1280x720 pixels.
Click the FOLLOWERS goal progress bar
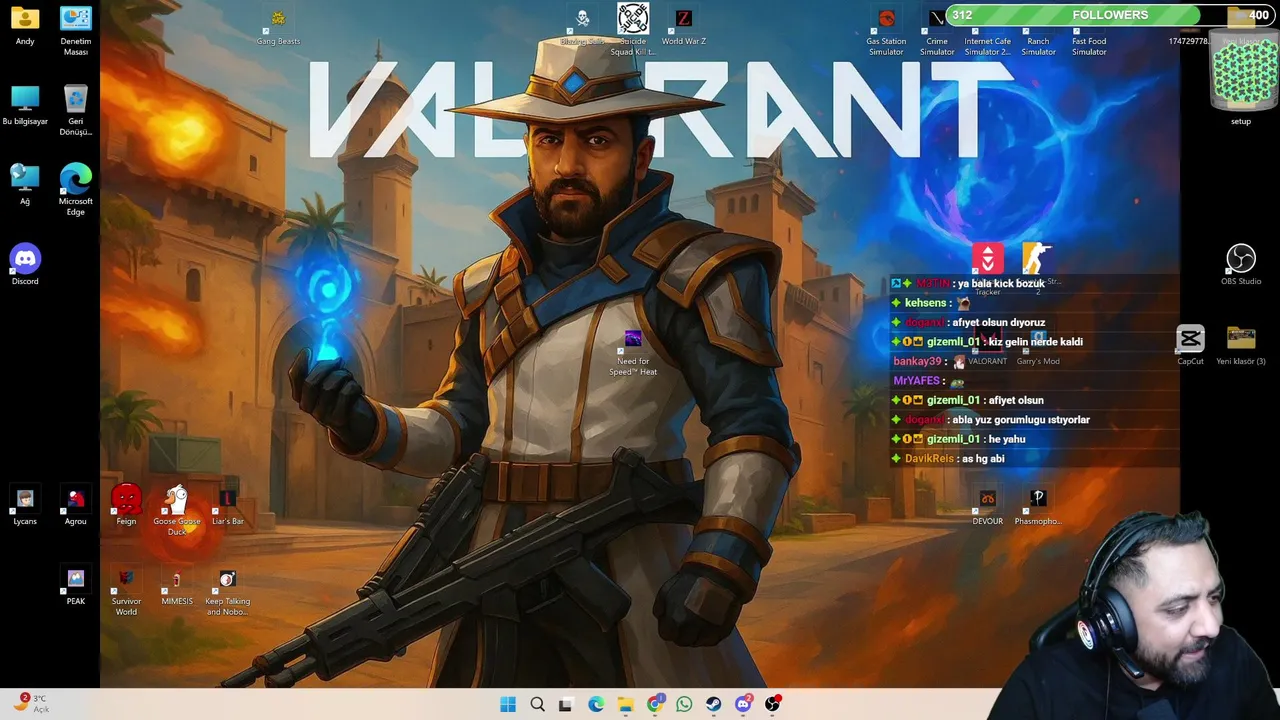(x=1110, y=15)
